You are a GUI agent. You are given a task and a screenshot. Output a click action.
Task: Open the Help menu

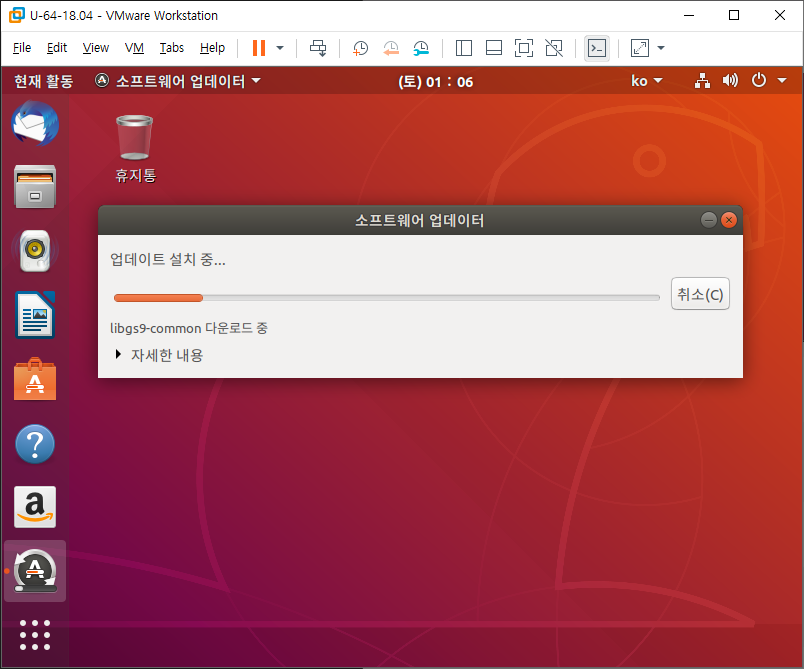point(212,48)
